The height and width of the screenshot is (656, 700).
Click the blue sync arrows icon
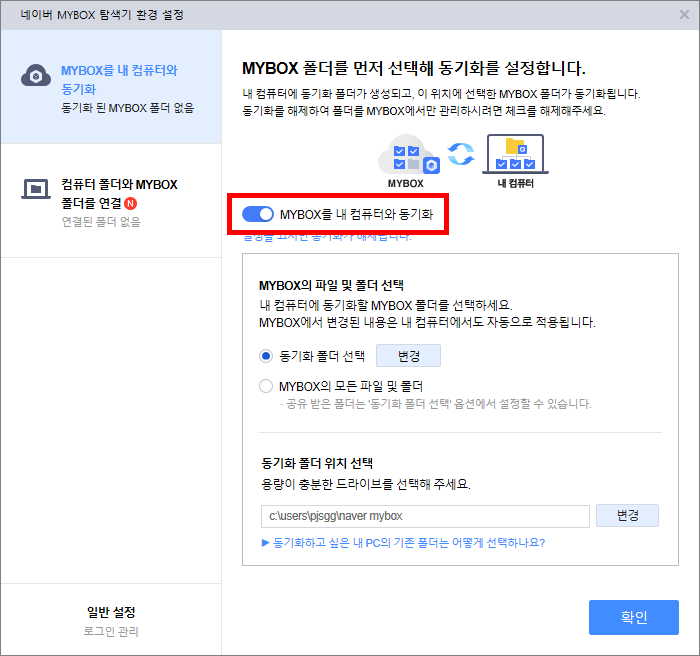coord(461,154)
